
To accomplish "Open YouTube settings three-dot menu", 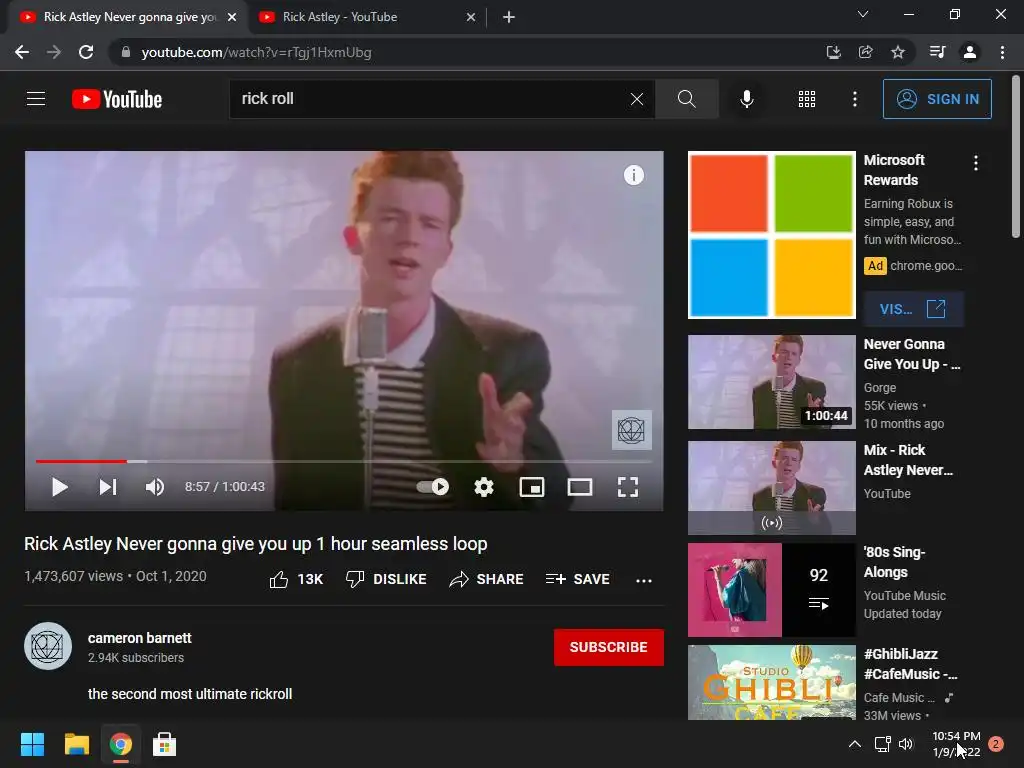I will pyautogui.click(x=855, y=99).
